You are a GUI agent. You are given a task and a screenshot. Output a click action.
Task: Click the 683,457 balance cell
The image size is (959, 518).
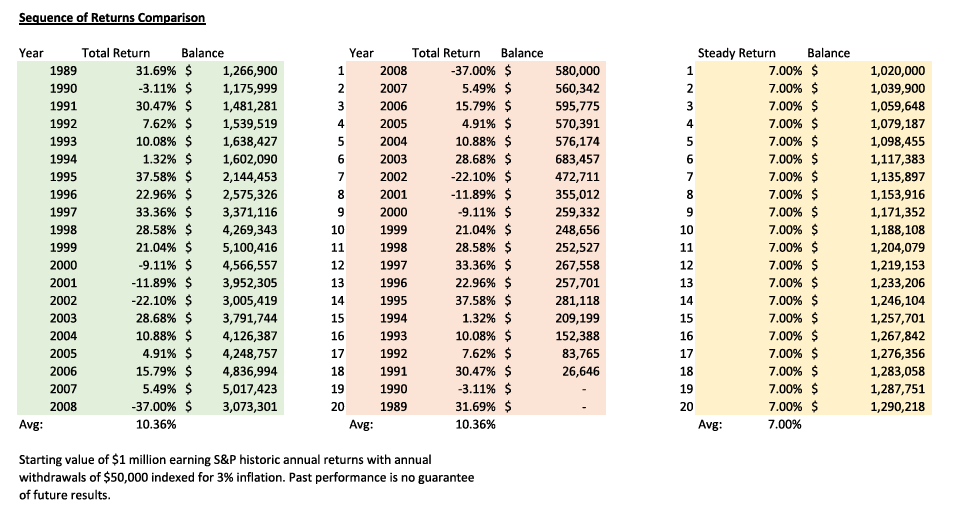pyautogui.click(x=576, y=159)
